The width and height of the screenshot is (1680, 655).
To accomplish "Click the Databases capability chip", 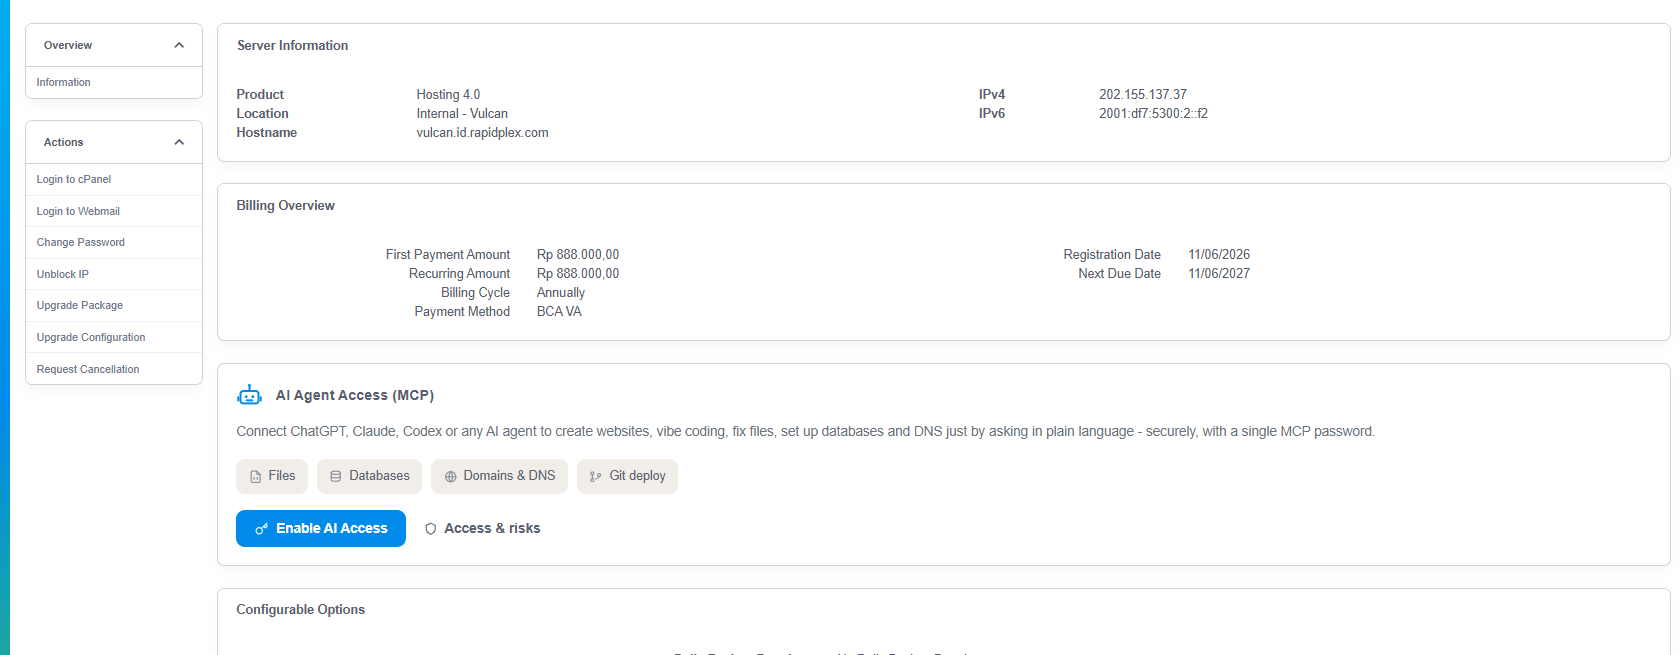I will tap(369, 476).
